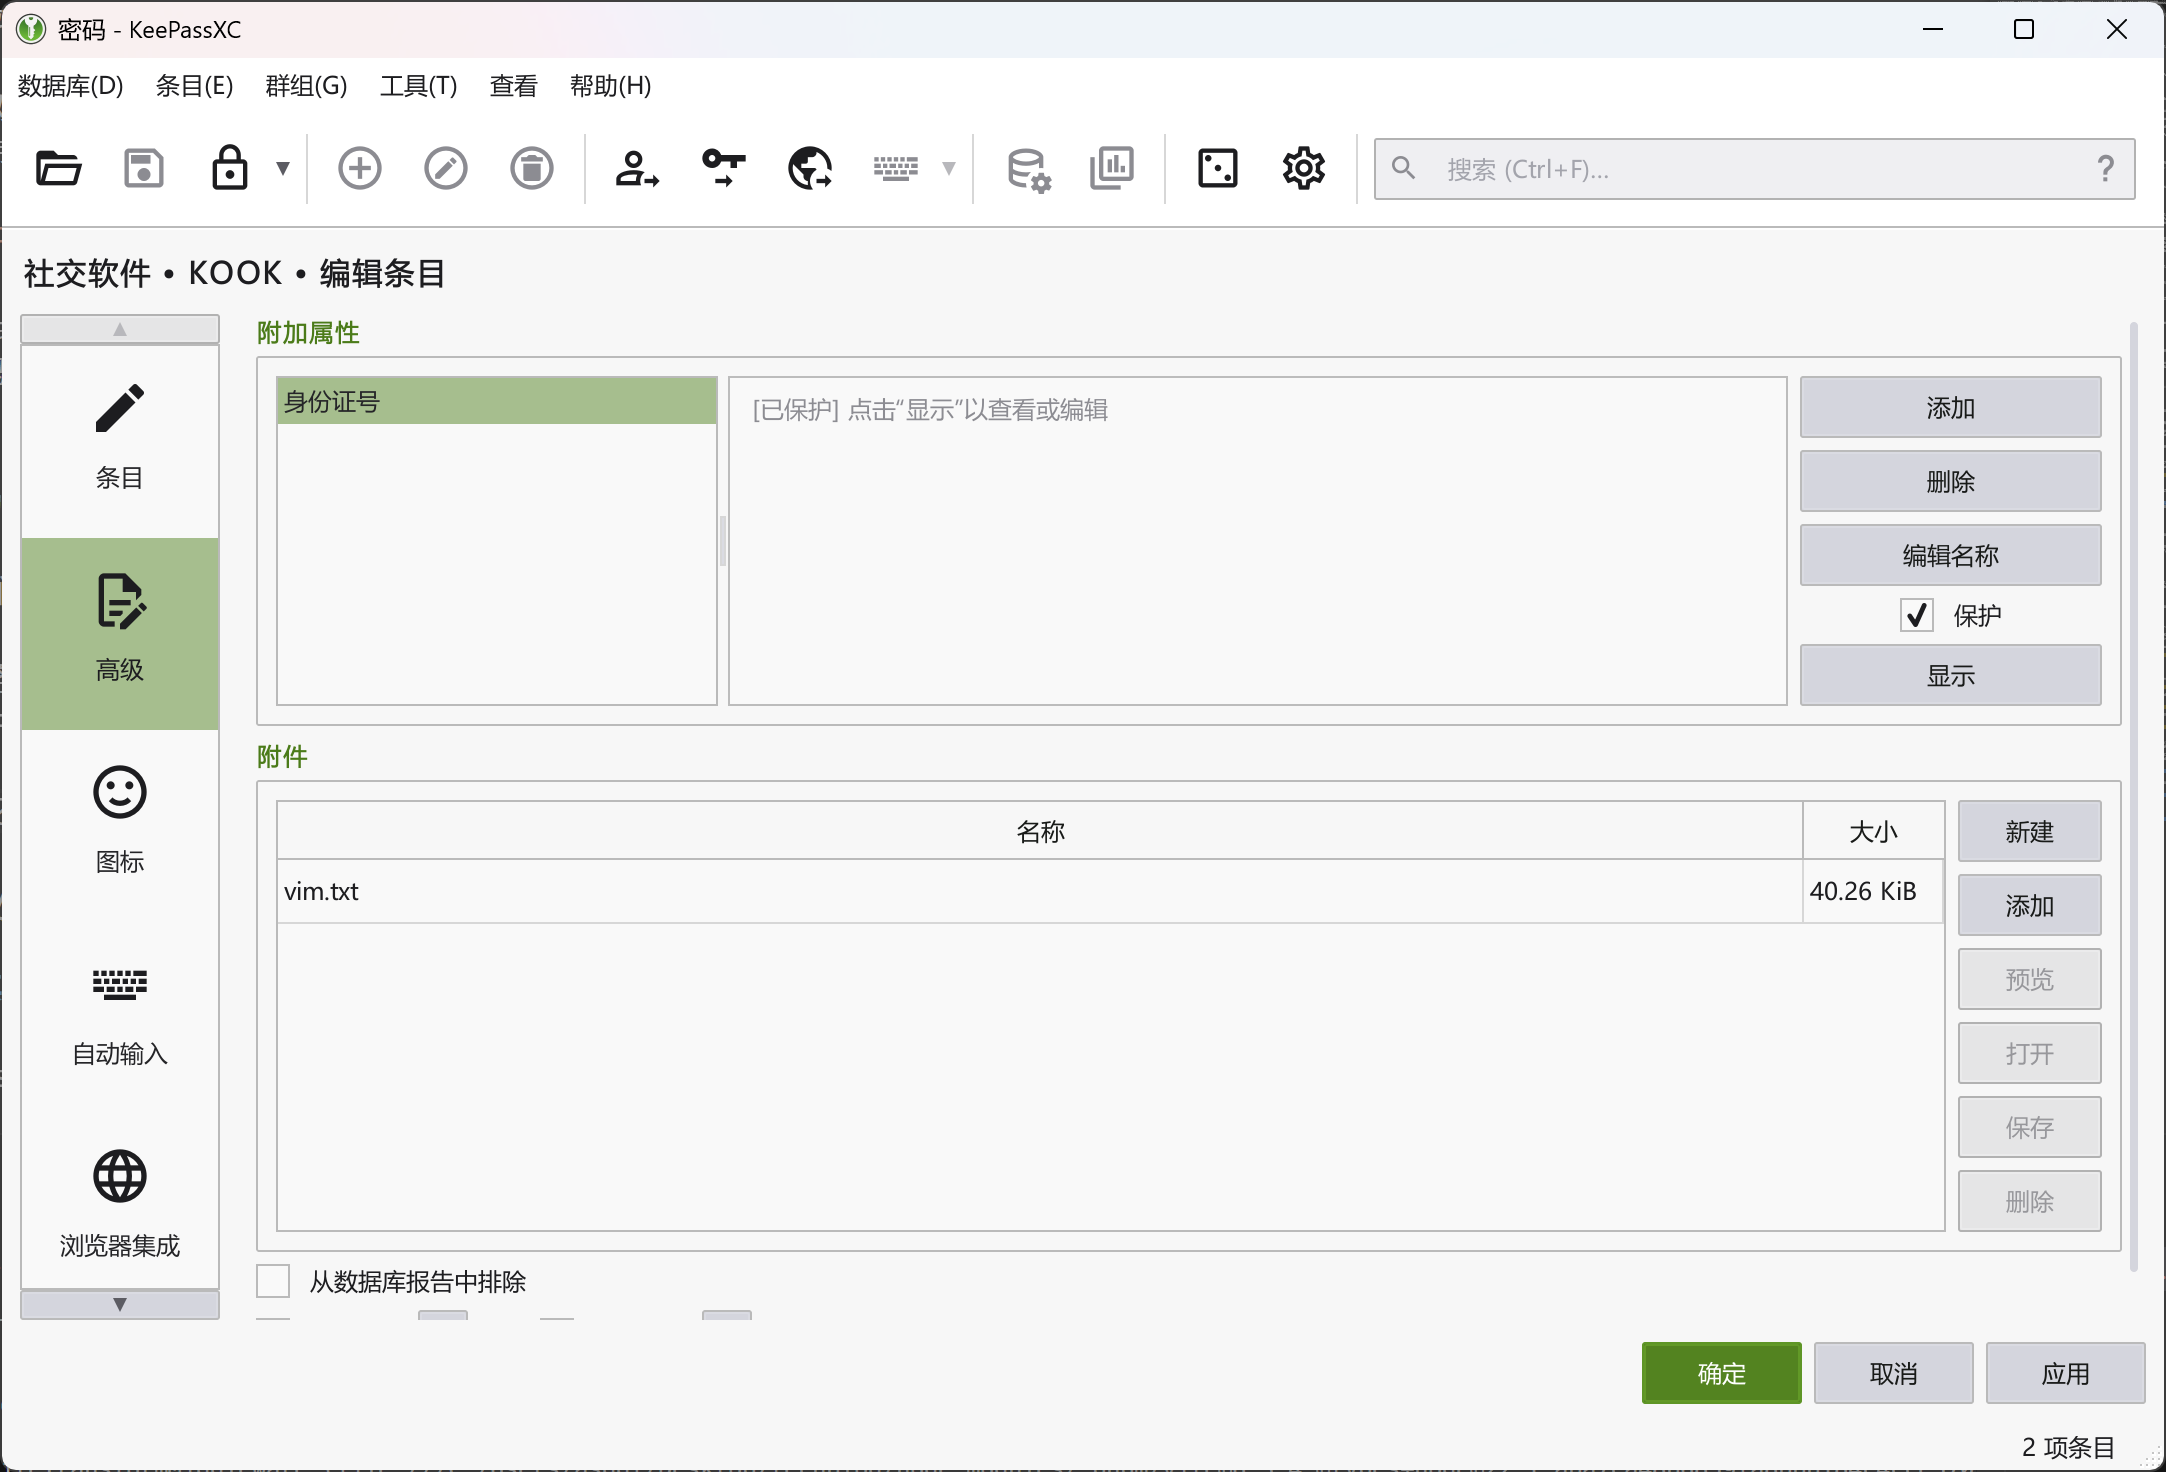Click the search magnifier icon
The image size is (2166, 1472).
(x=1404, y=168)
